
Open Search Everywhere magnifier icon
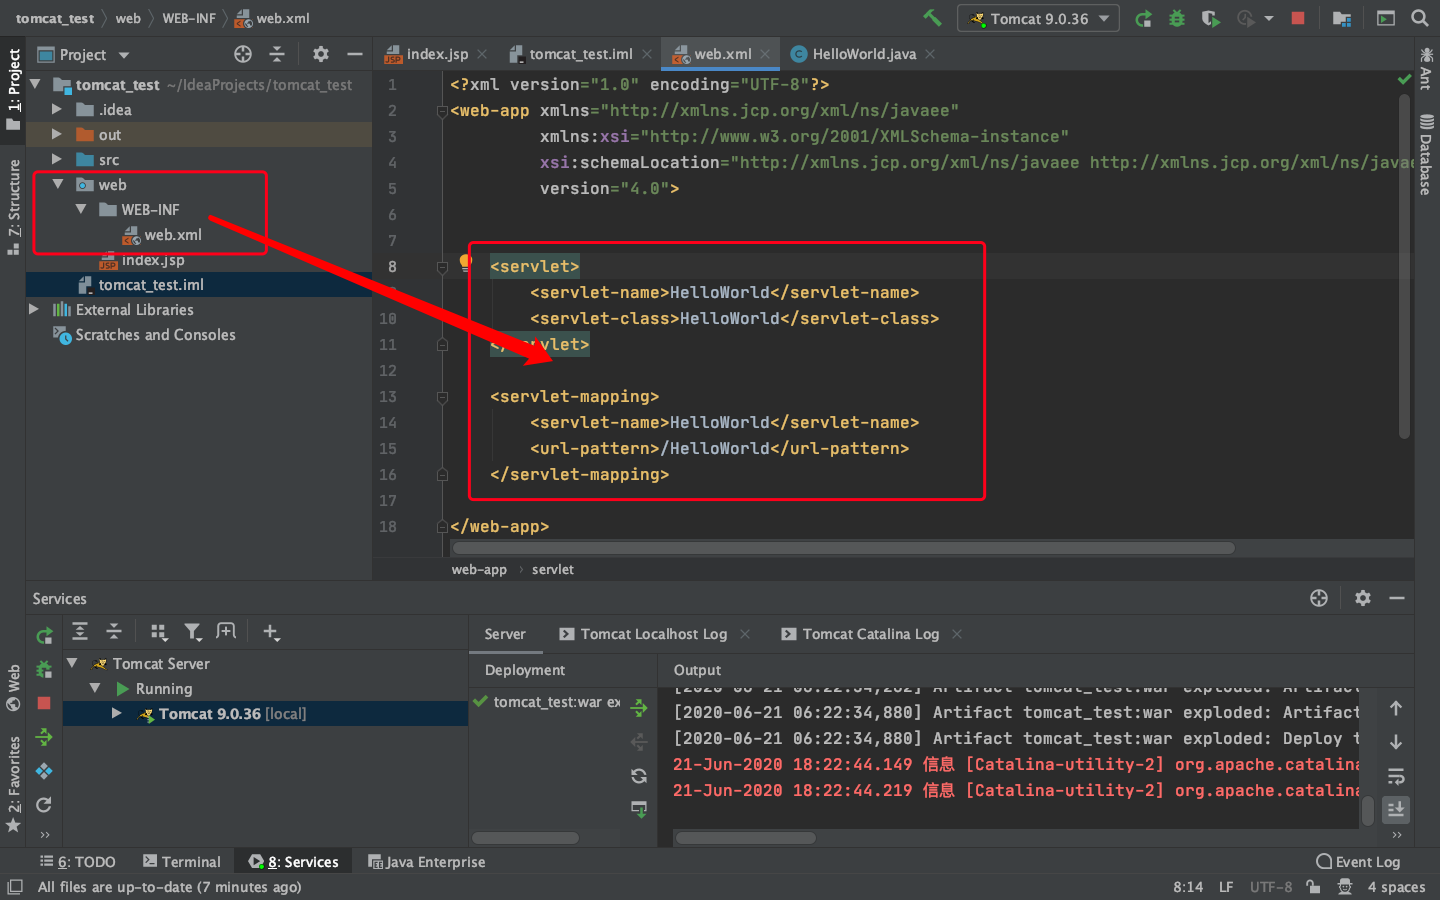coord(1419,18)
